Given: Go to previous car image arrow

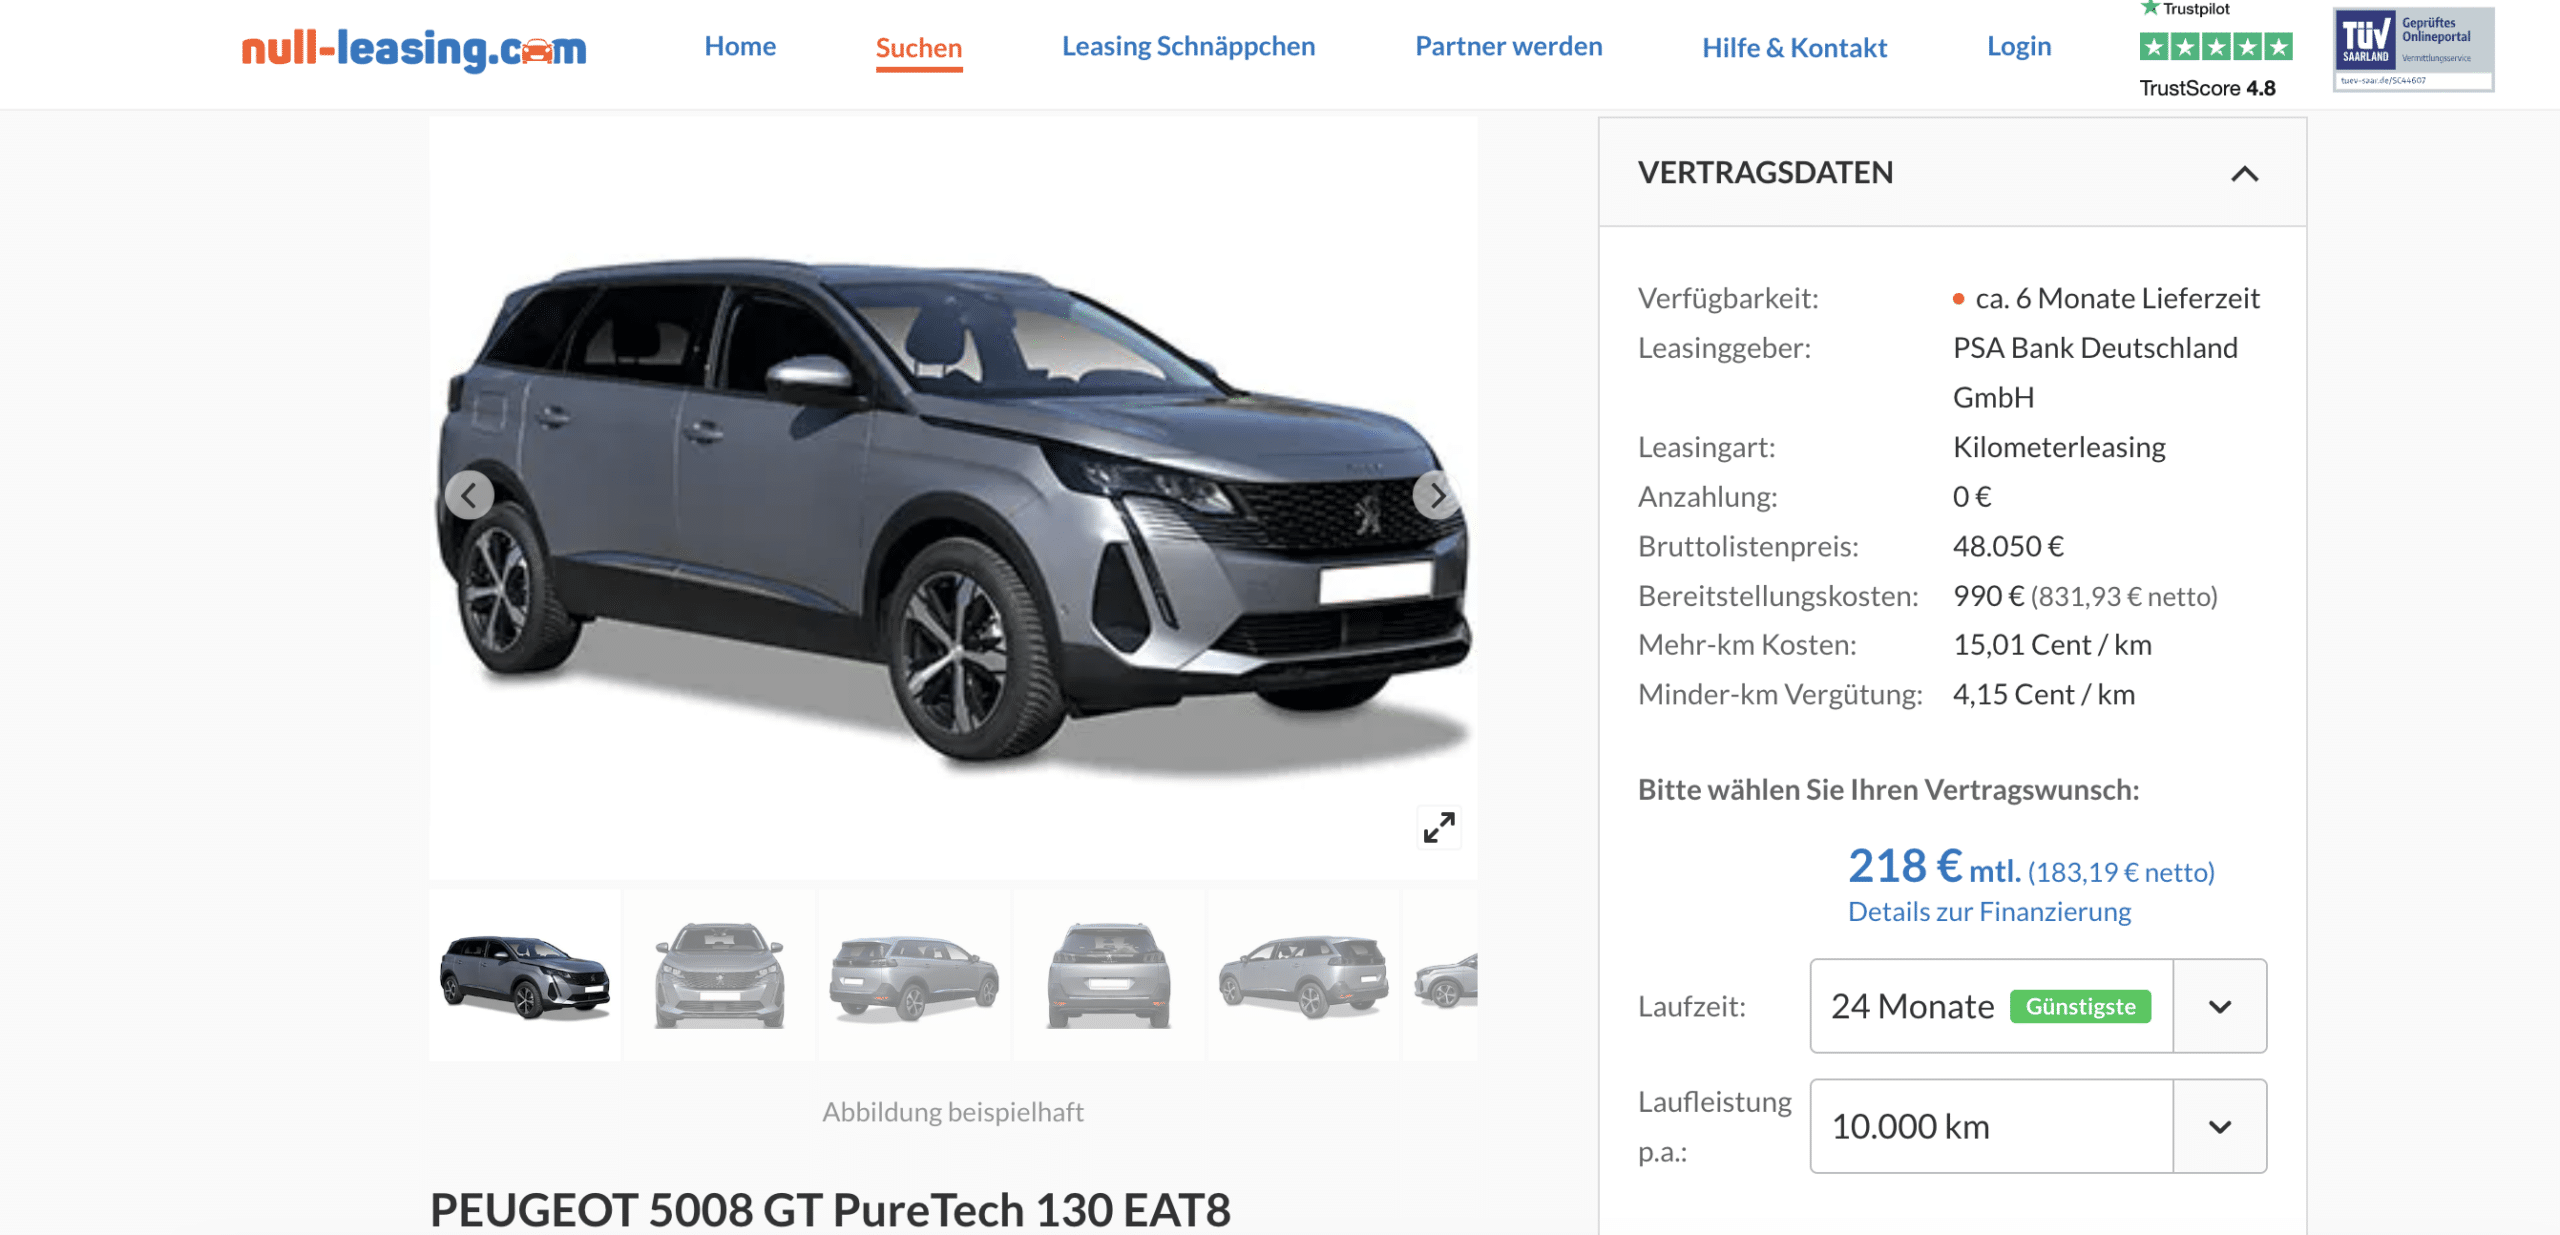Looking at the screenshot, I should click(x=469, y=495).
